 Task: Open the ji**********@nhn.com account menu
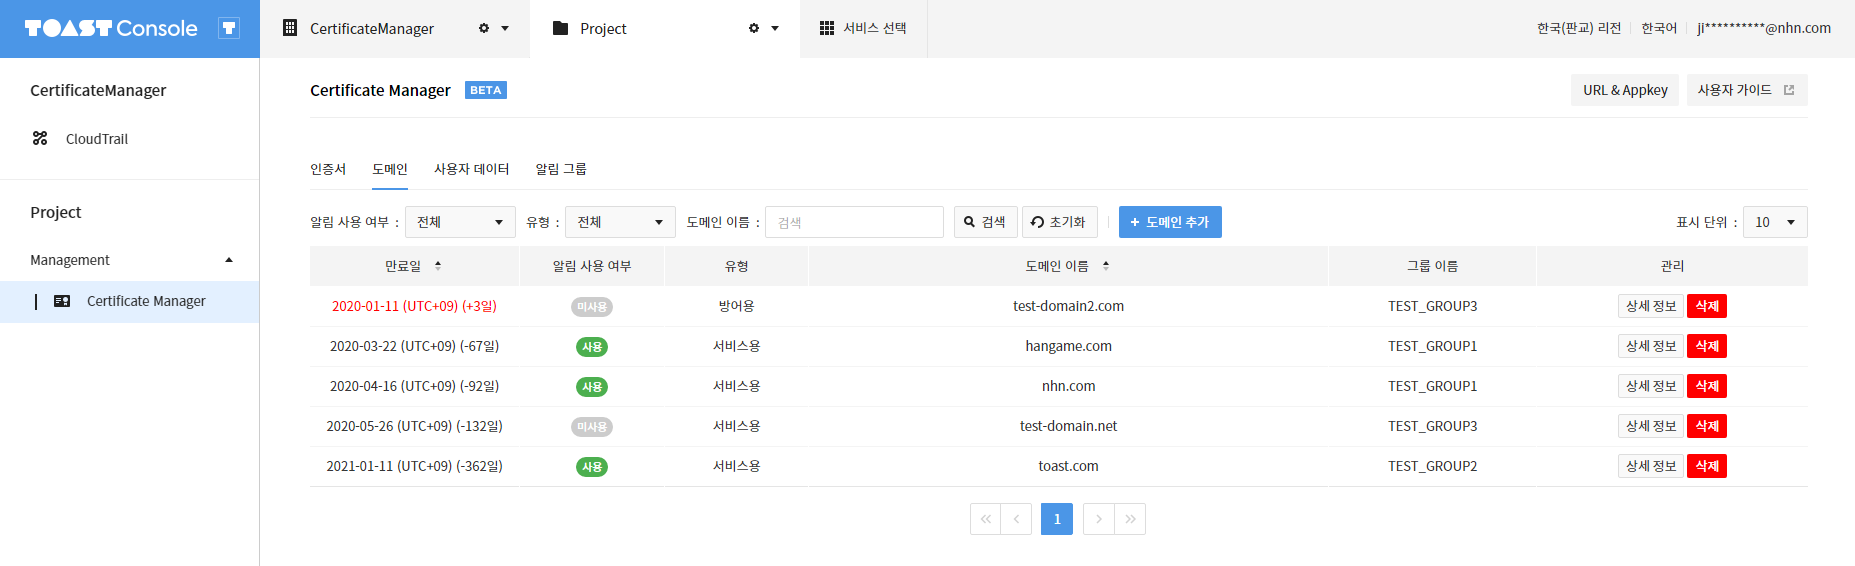pyautogui.click(x=1764, y=28)
